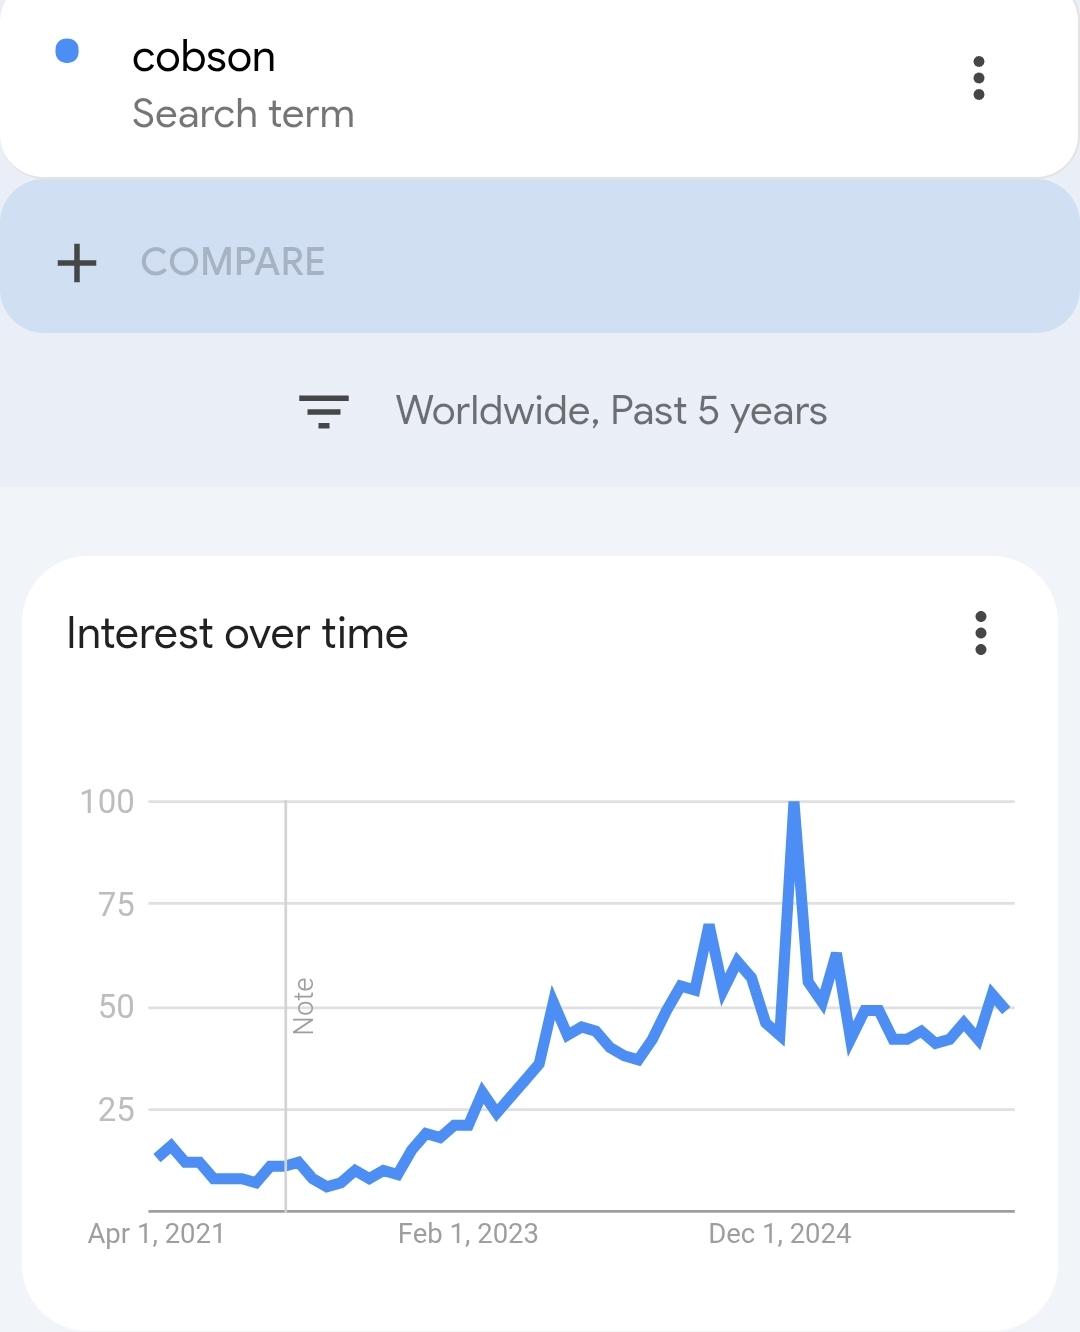The height and width of the screenshot is (1332, 1080).
Task: Tap the filter icon beside Worldwide
Action: [324, 411]
